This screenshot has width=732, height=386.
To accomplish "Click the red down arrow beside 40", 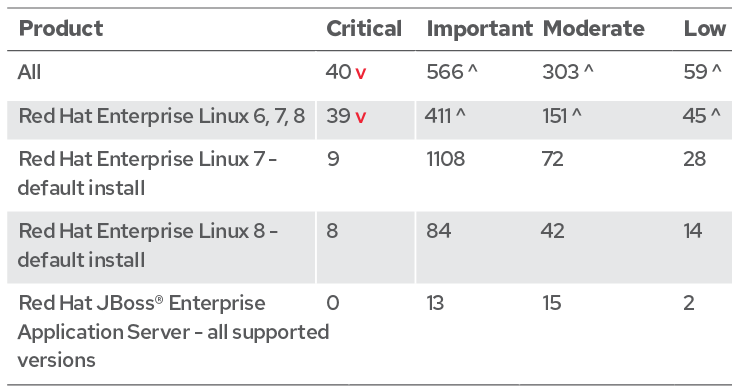I will [361, 74].
